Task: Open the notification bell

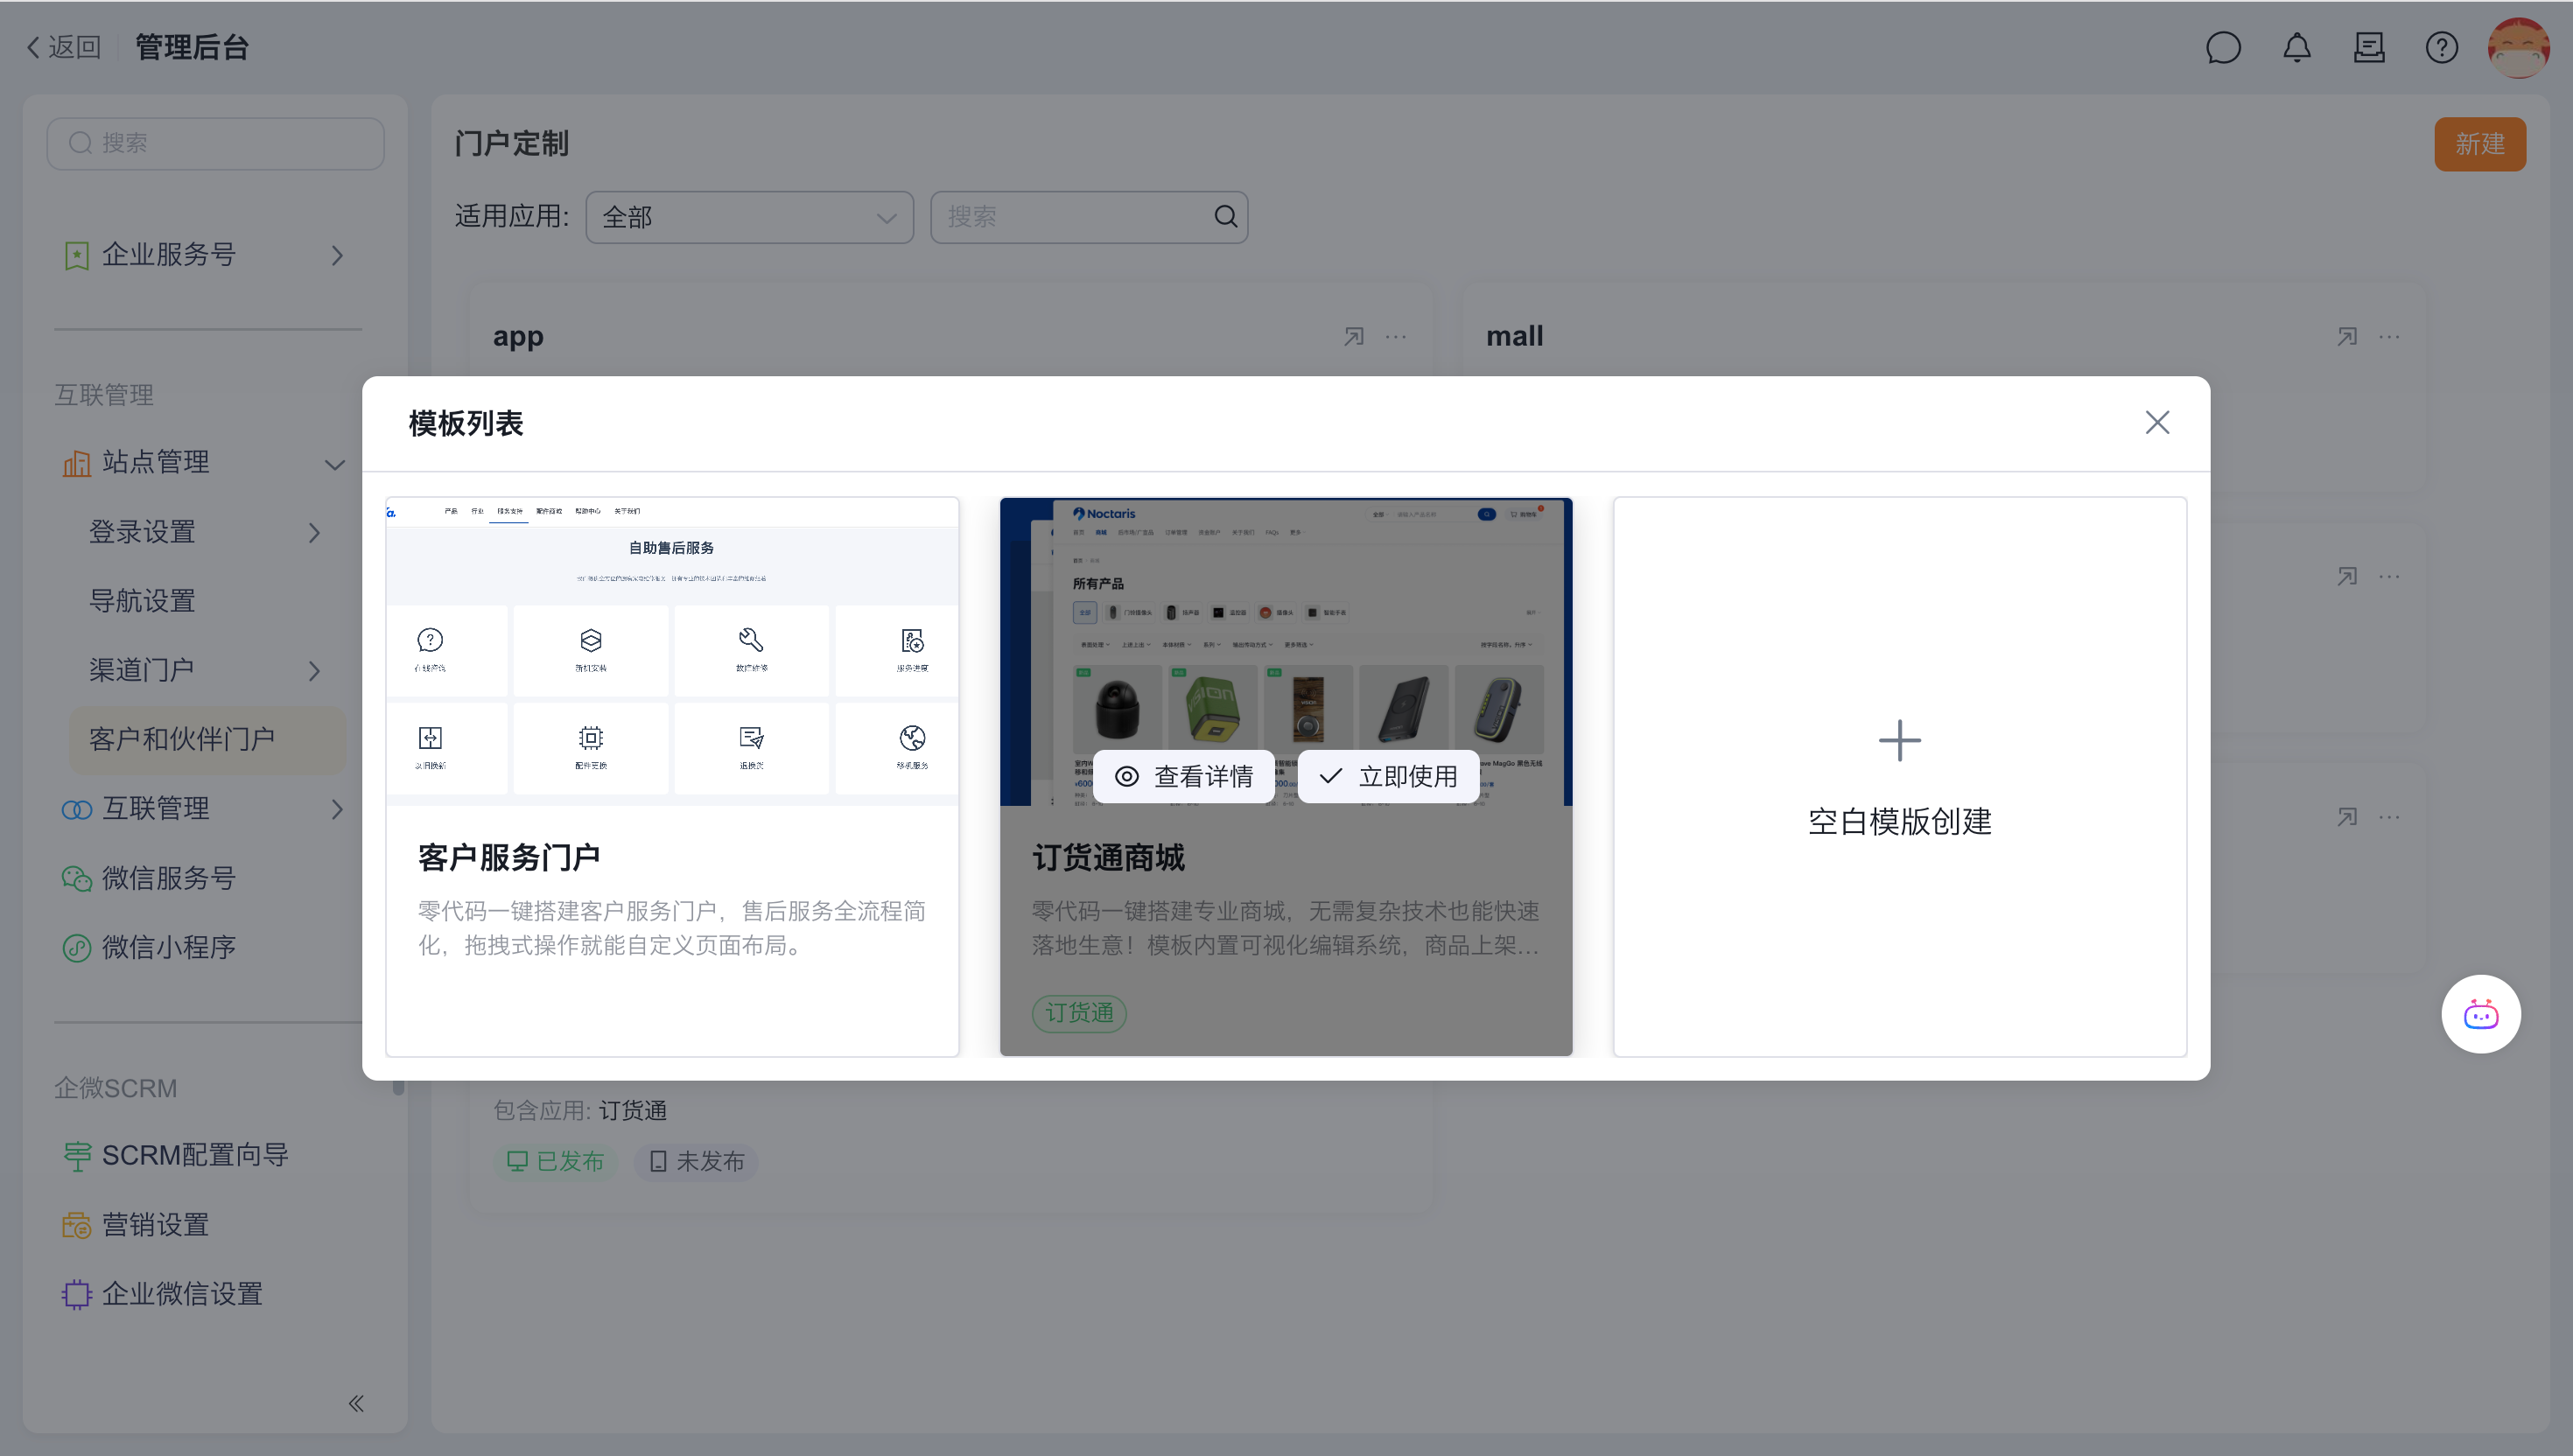Action: (x=2296, y=47)
